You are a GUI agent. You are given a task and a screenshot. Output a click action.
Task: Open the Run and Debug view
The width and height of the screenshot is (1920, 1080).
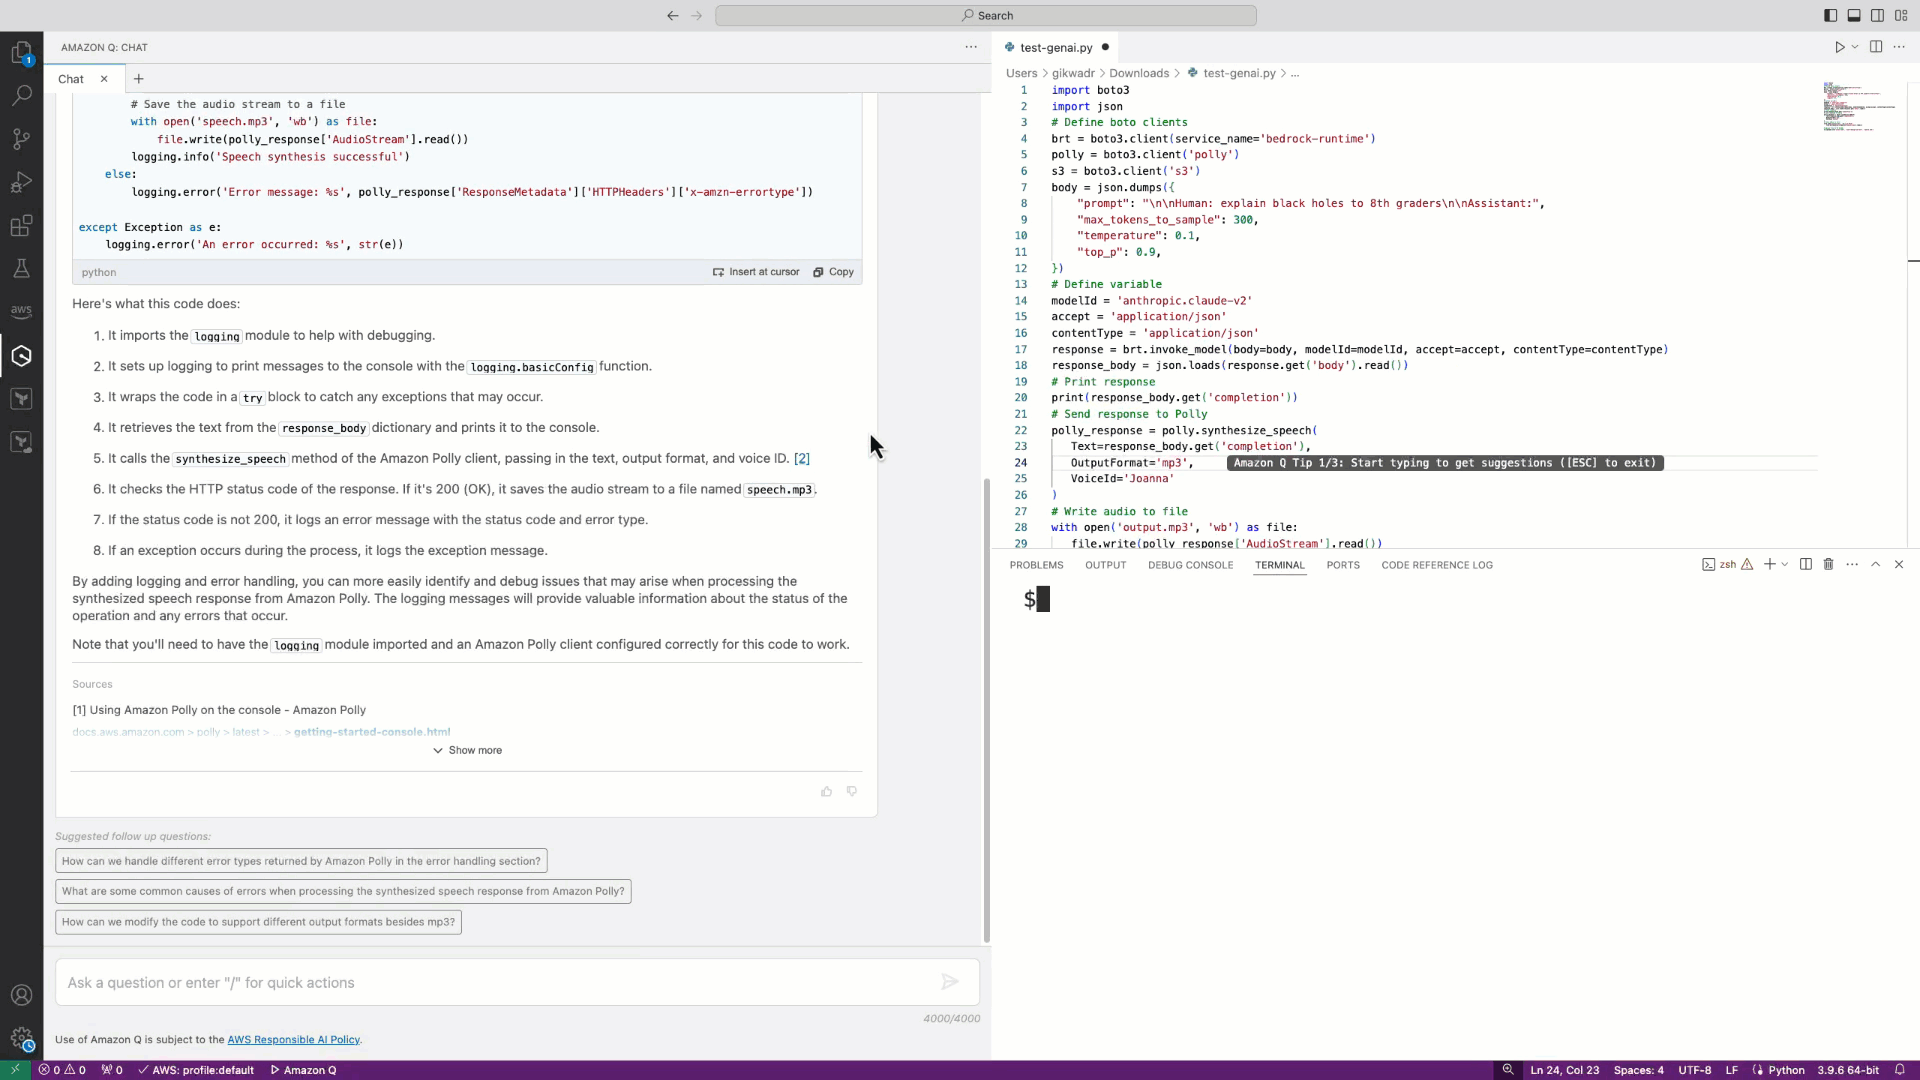click(22, 183)
